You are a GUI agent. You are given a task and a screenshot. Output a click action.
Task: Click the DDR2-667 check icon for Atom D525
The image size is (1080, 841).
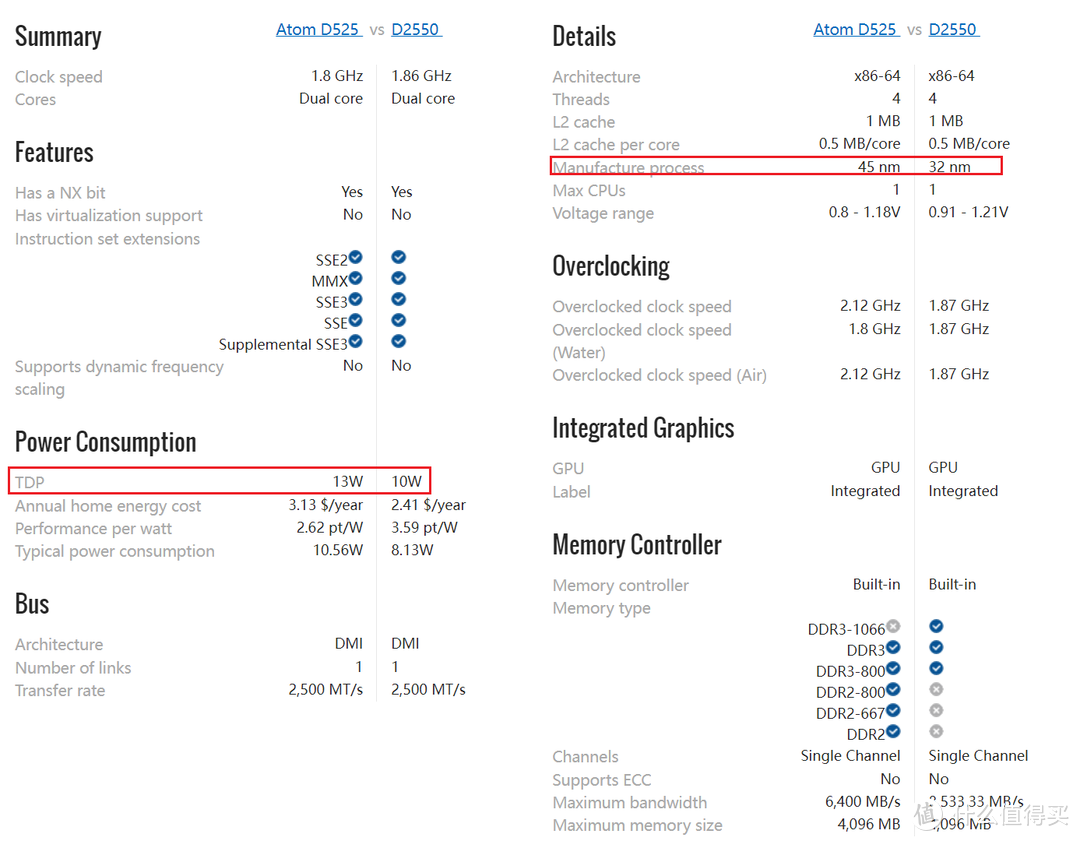tap(893, 710)
